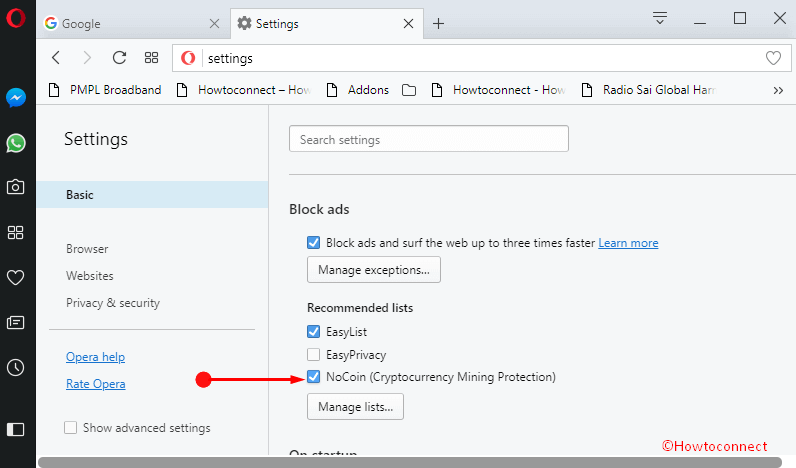Open a new tab
Viewport: 796px width, 468px height.
(439, 23)
